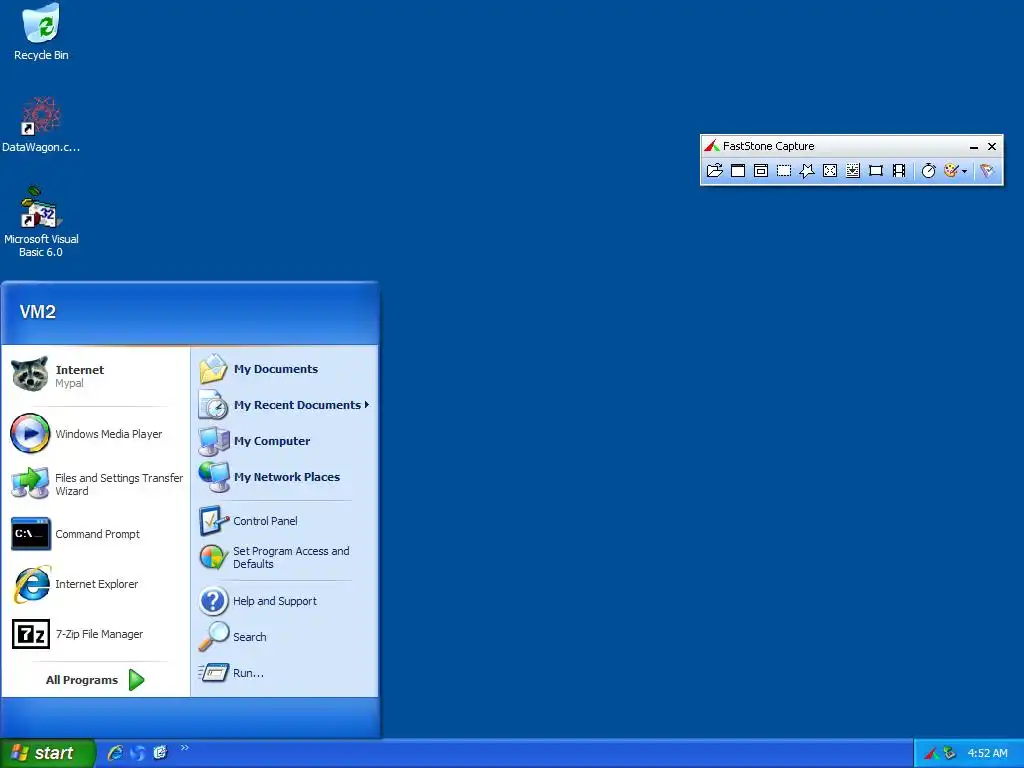Capture fixed-size region in FastStone
The height and width of the screenshot is (768, 1024).
[876, 170]
